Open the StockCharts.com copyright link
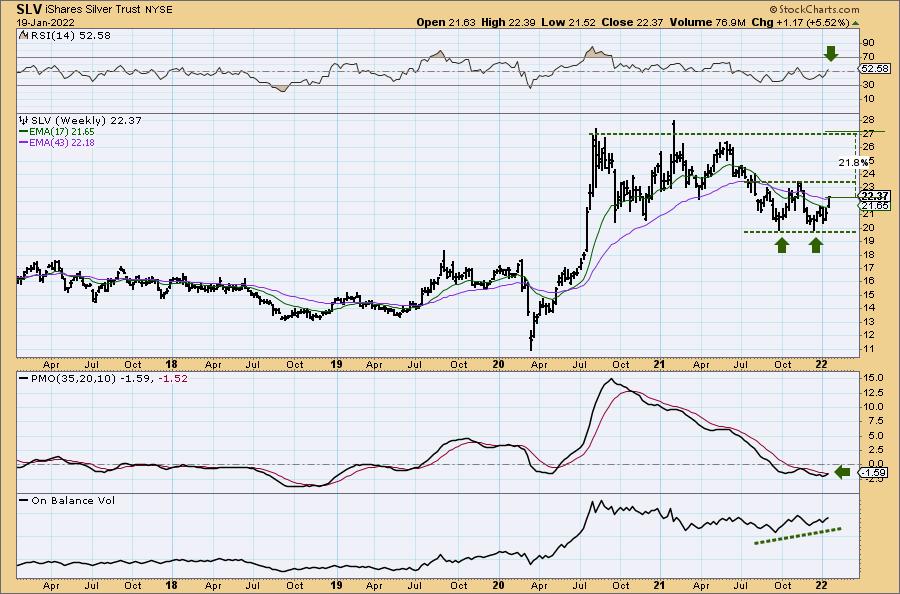 814,9
